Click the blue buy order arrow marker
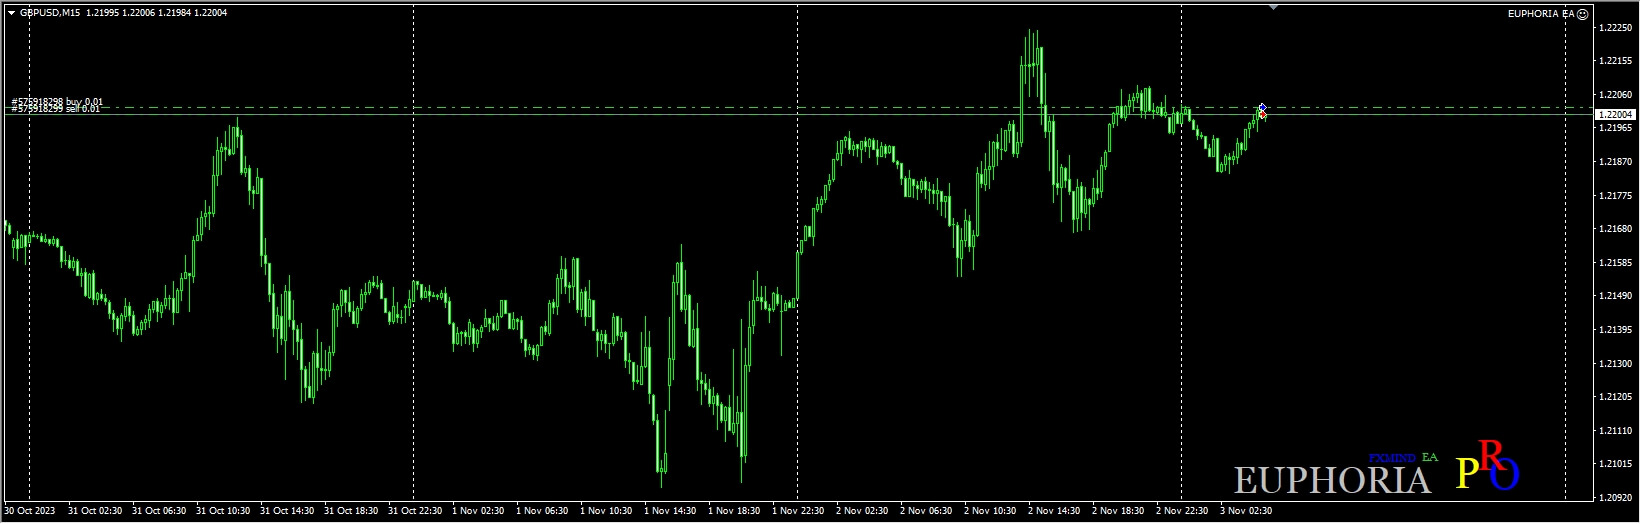Image resolution: width=1641 pixels, height=524 pixels. tap(1263, 107)
